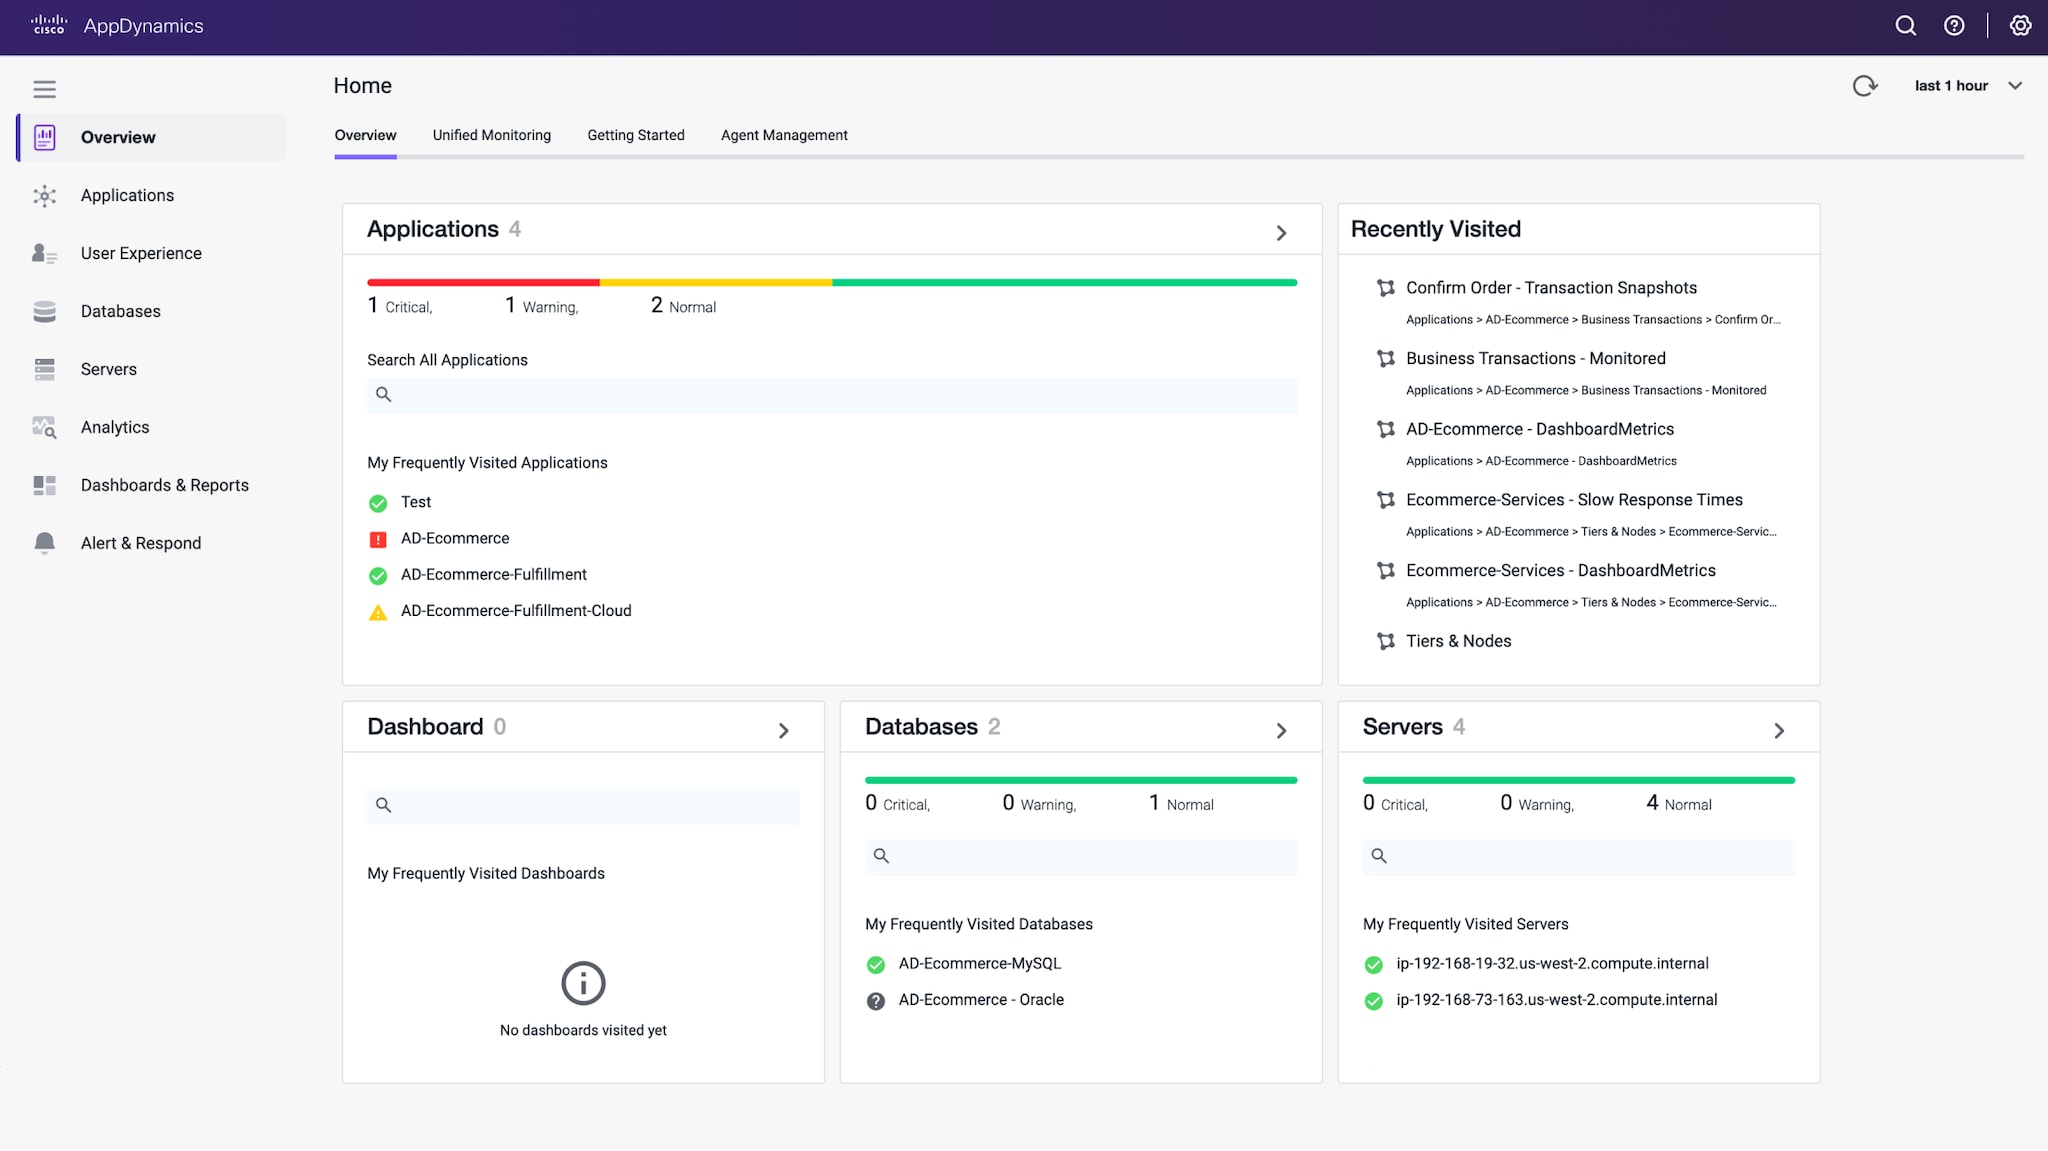
Task: Select Applications in the sidebar
Action: click(x=152, y=195)
